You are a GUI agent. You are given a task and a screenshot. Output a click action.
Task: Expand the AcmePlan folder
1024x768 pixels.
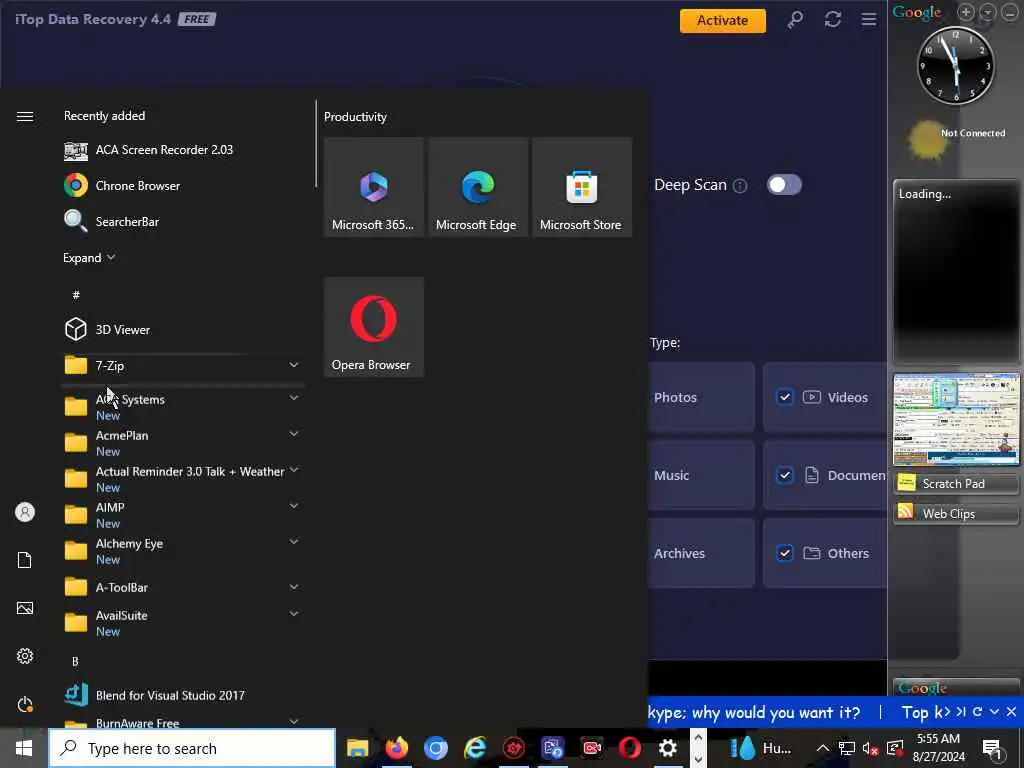pos(294,434)
